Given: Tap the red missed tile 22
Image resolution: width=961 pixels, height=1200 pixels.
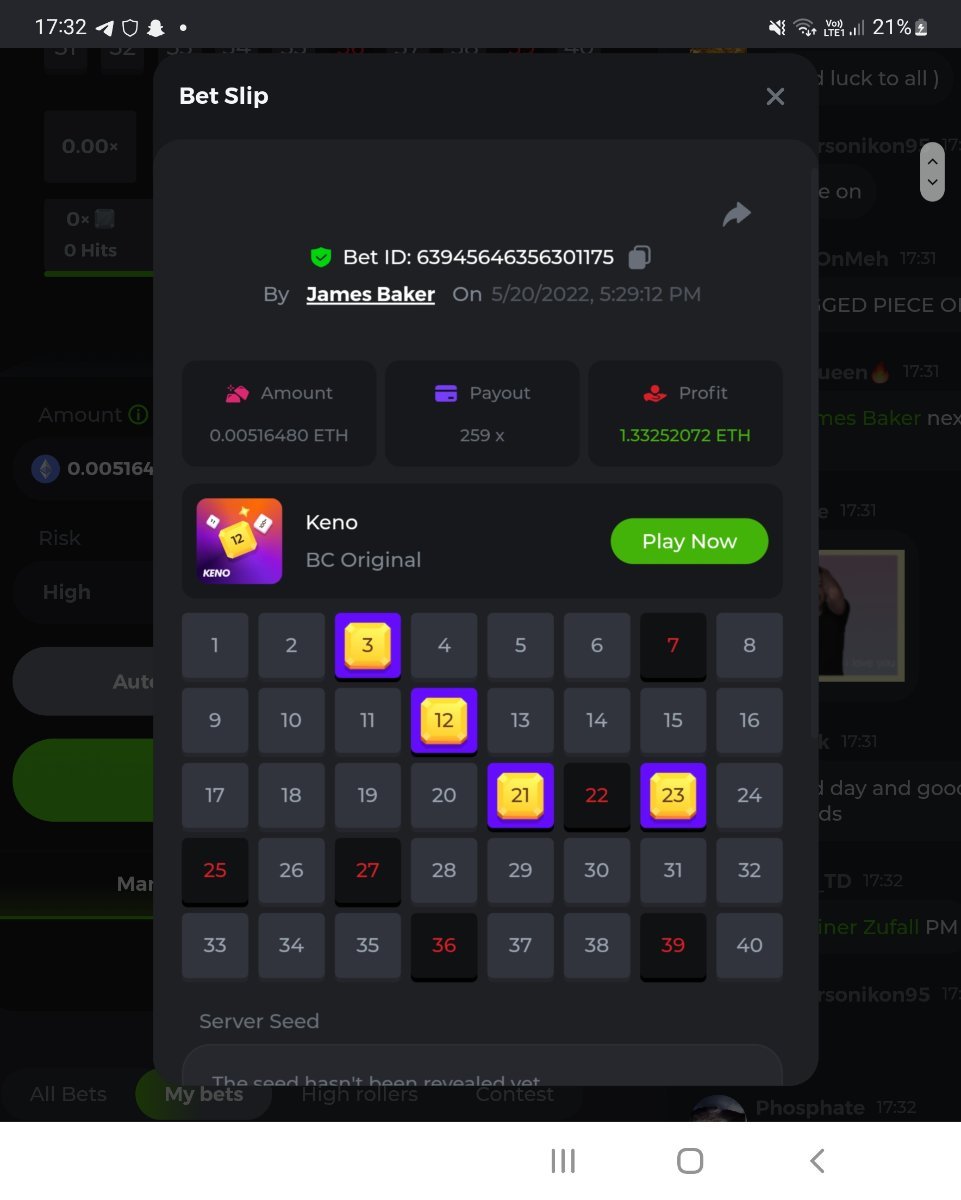Looking at the screenshot, I should [x=597, y=796].
